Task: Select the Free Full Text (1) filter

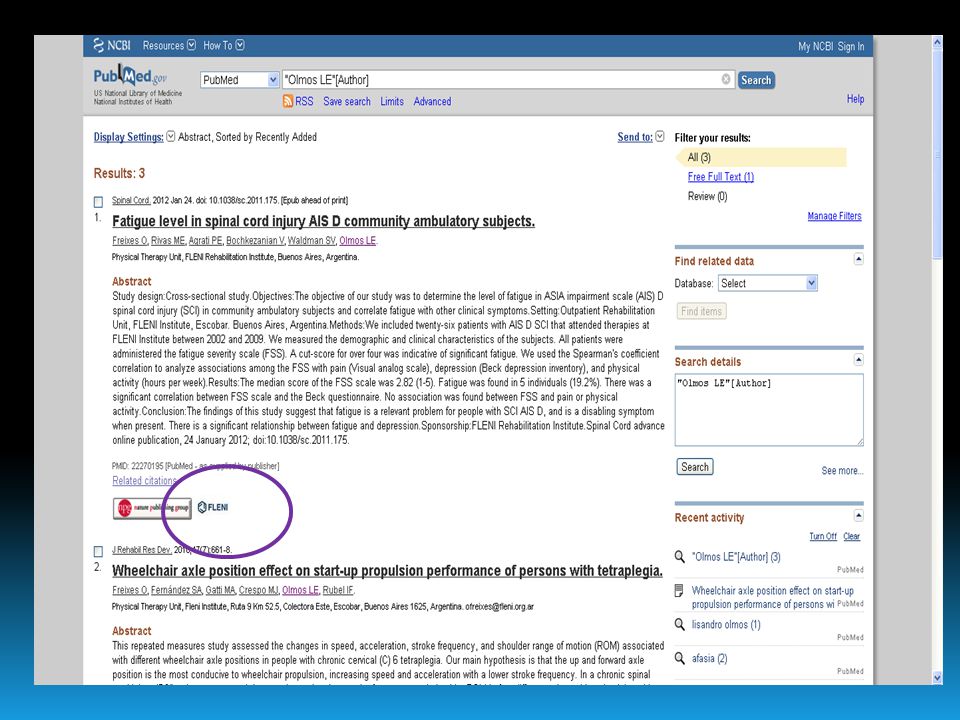Action: (721, 177)
